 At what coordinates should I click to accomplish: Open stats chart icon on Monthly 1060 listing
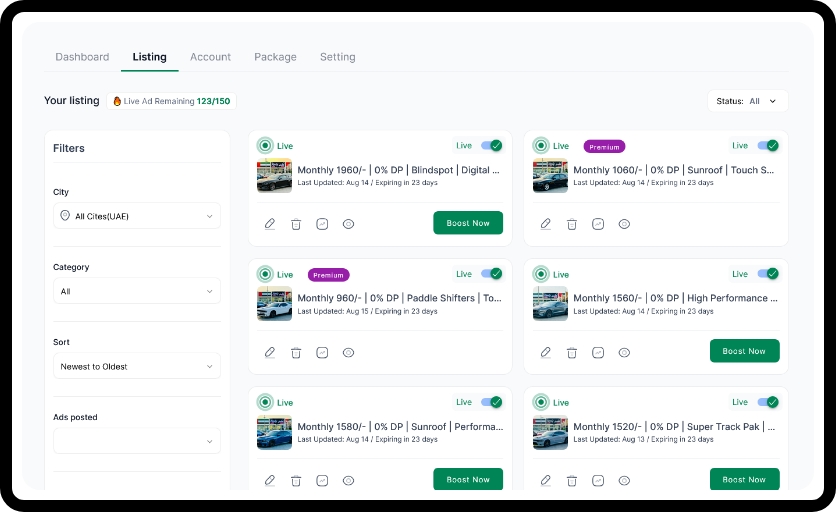click(598, 224)
